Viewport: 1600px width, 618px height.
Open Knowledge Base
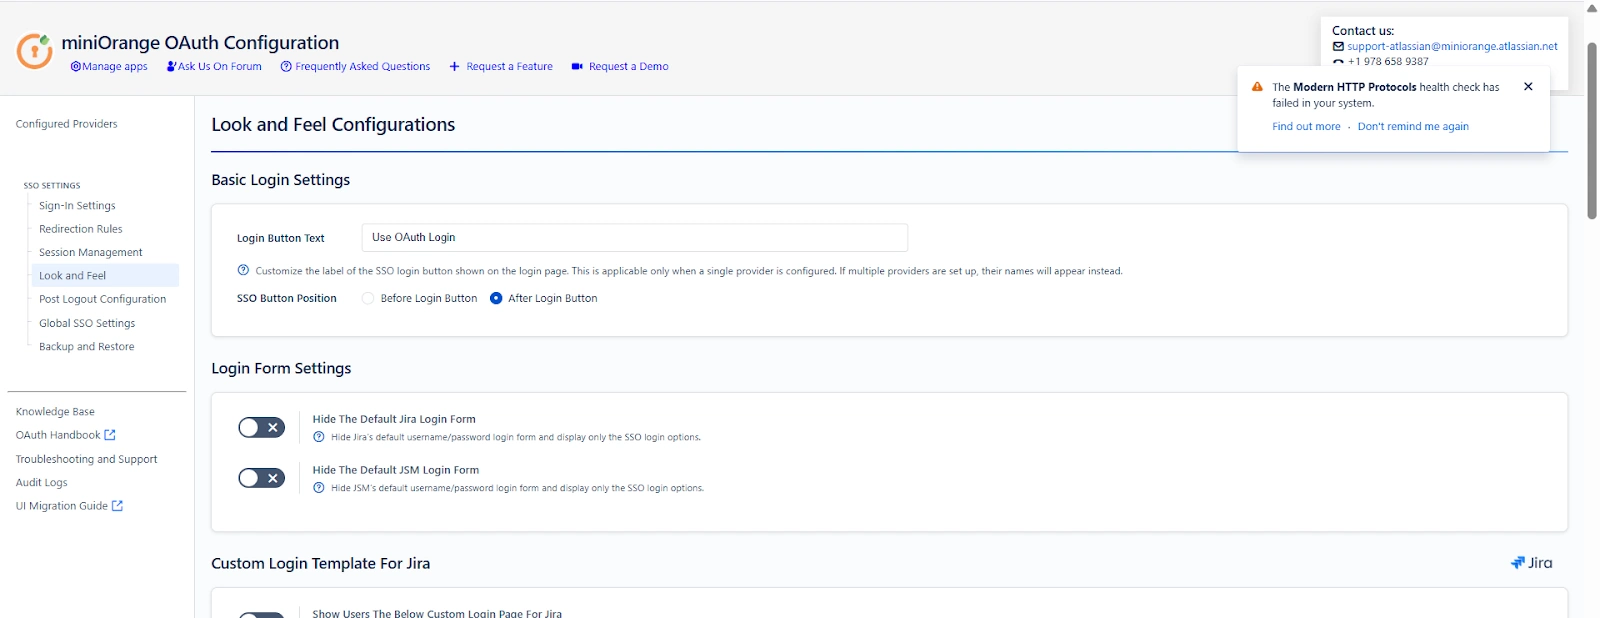pos(55,412)
